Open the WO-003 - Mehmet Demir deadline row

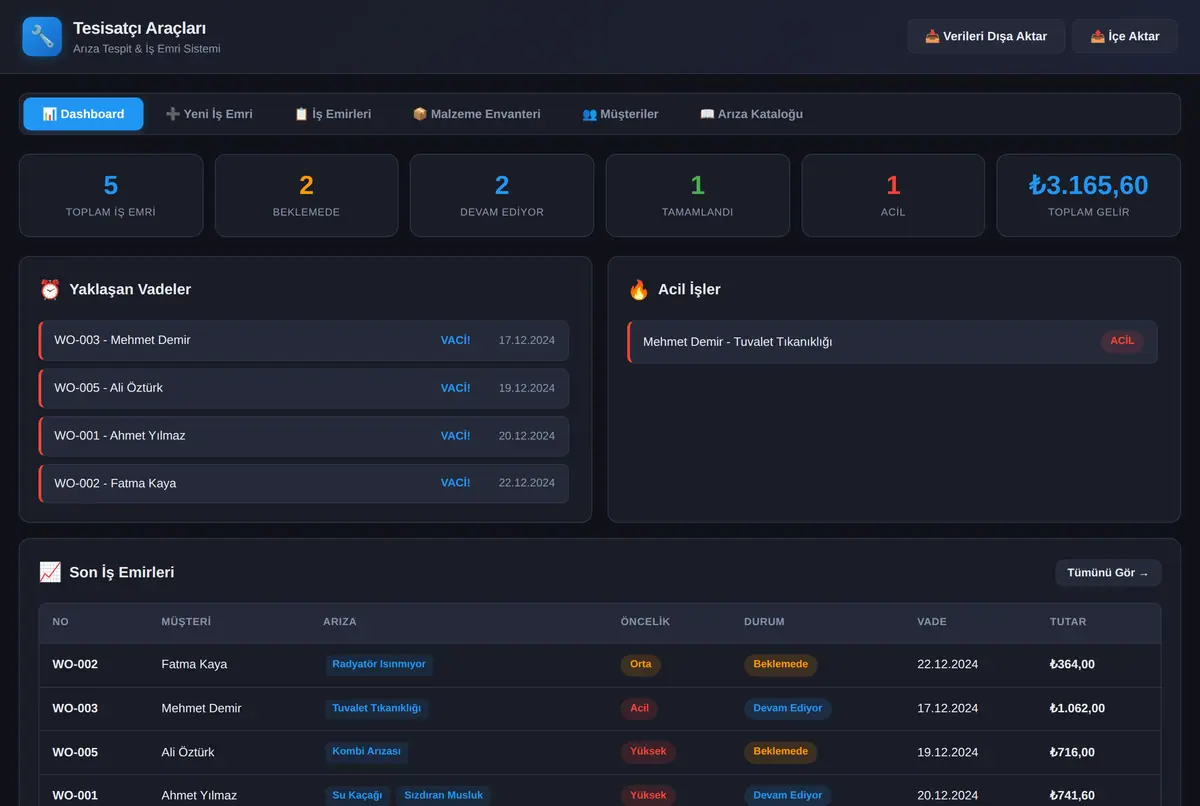(304, 340)
